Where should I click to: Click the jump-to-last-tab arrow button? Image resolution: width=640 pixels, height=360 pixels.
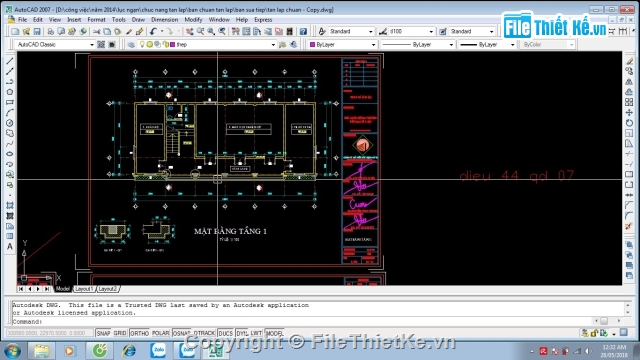(x=47, y=289)
